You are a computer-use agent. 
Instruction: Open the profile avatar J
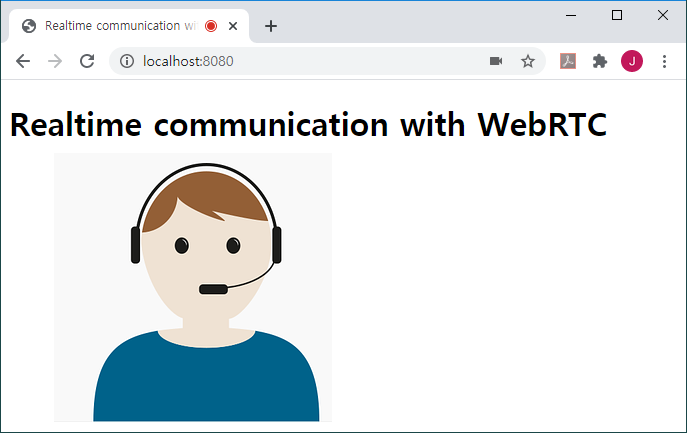pos(632,61)
